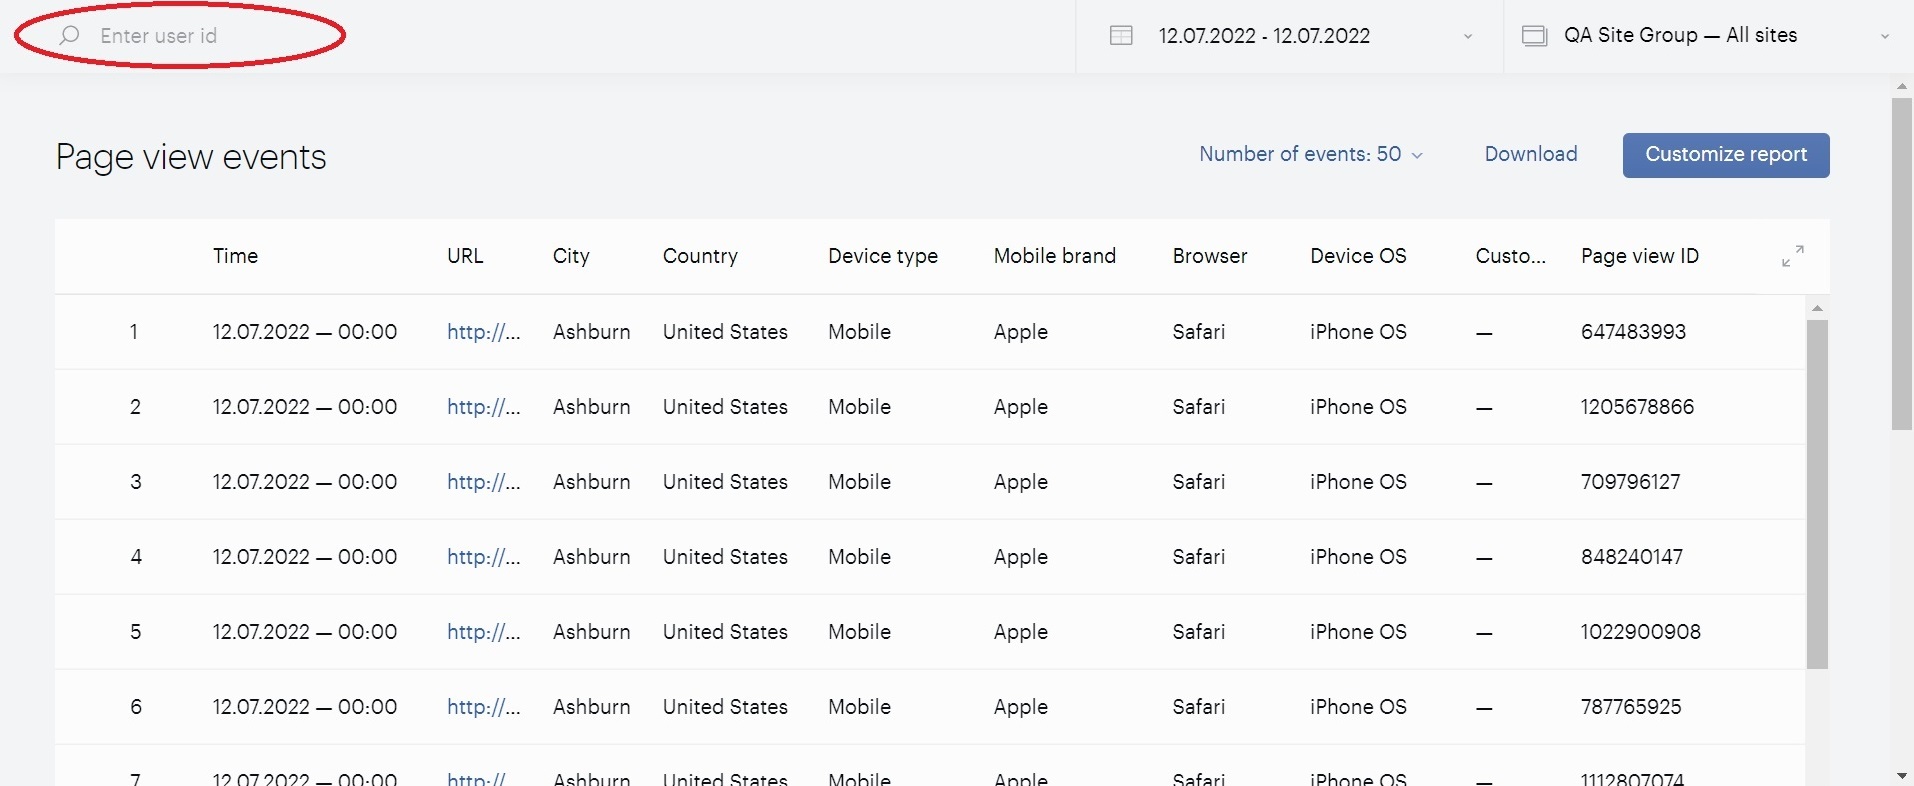Open the QA Site Group selector
Viewport: 1914px width, 786px height.
1705,36
